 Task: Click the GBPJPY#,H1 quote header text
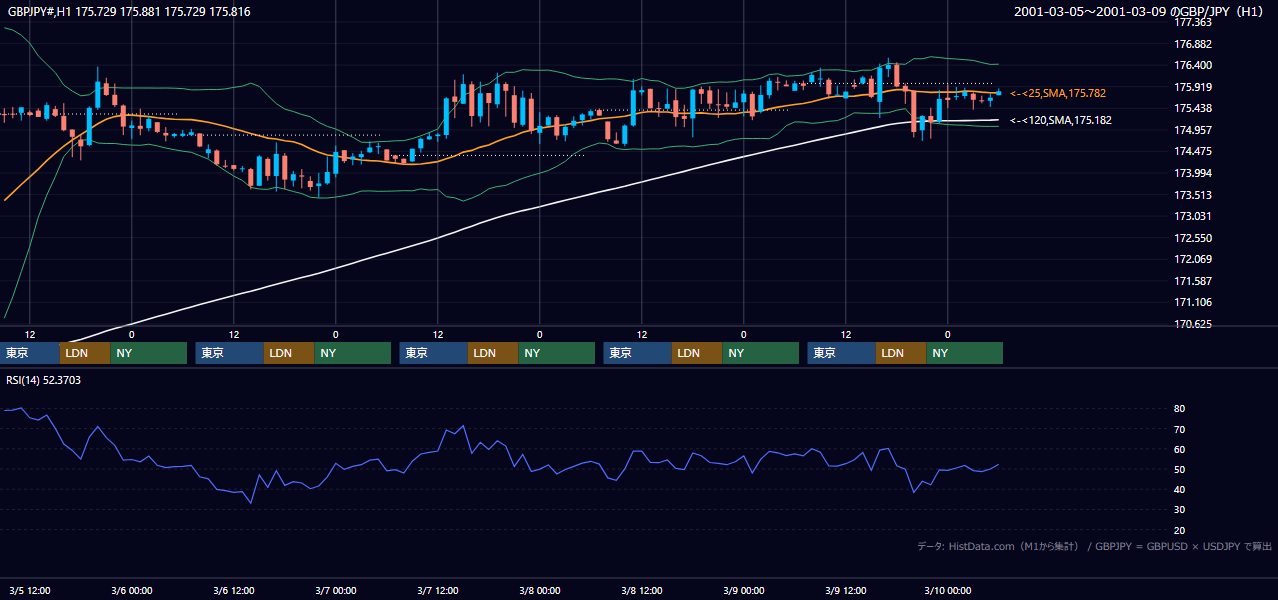tap(129, 12)
